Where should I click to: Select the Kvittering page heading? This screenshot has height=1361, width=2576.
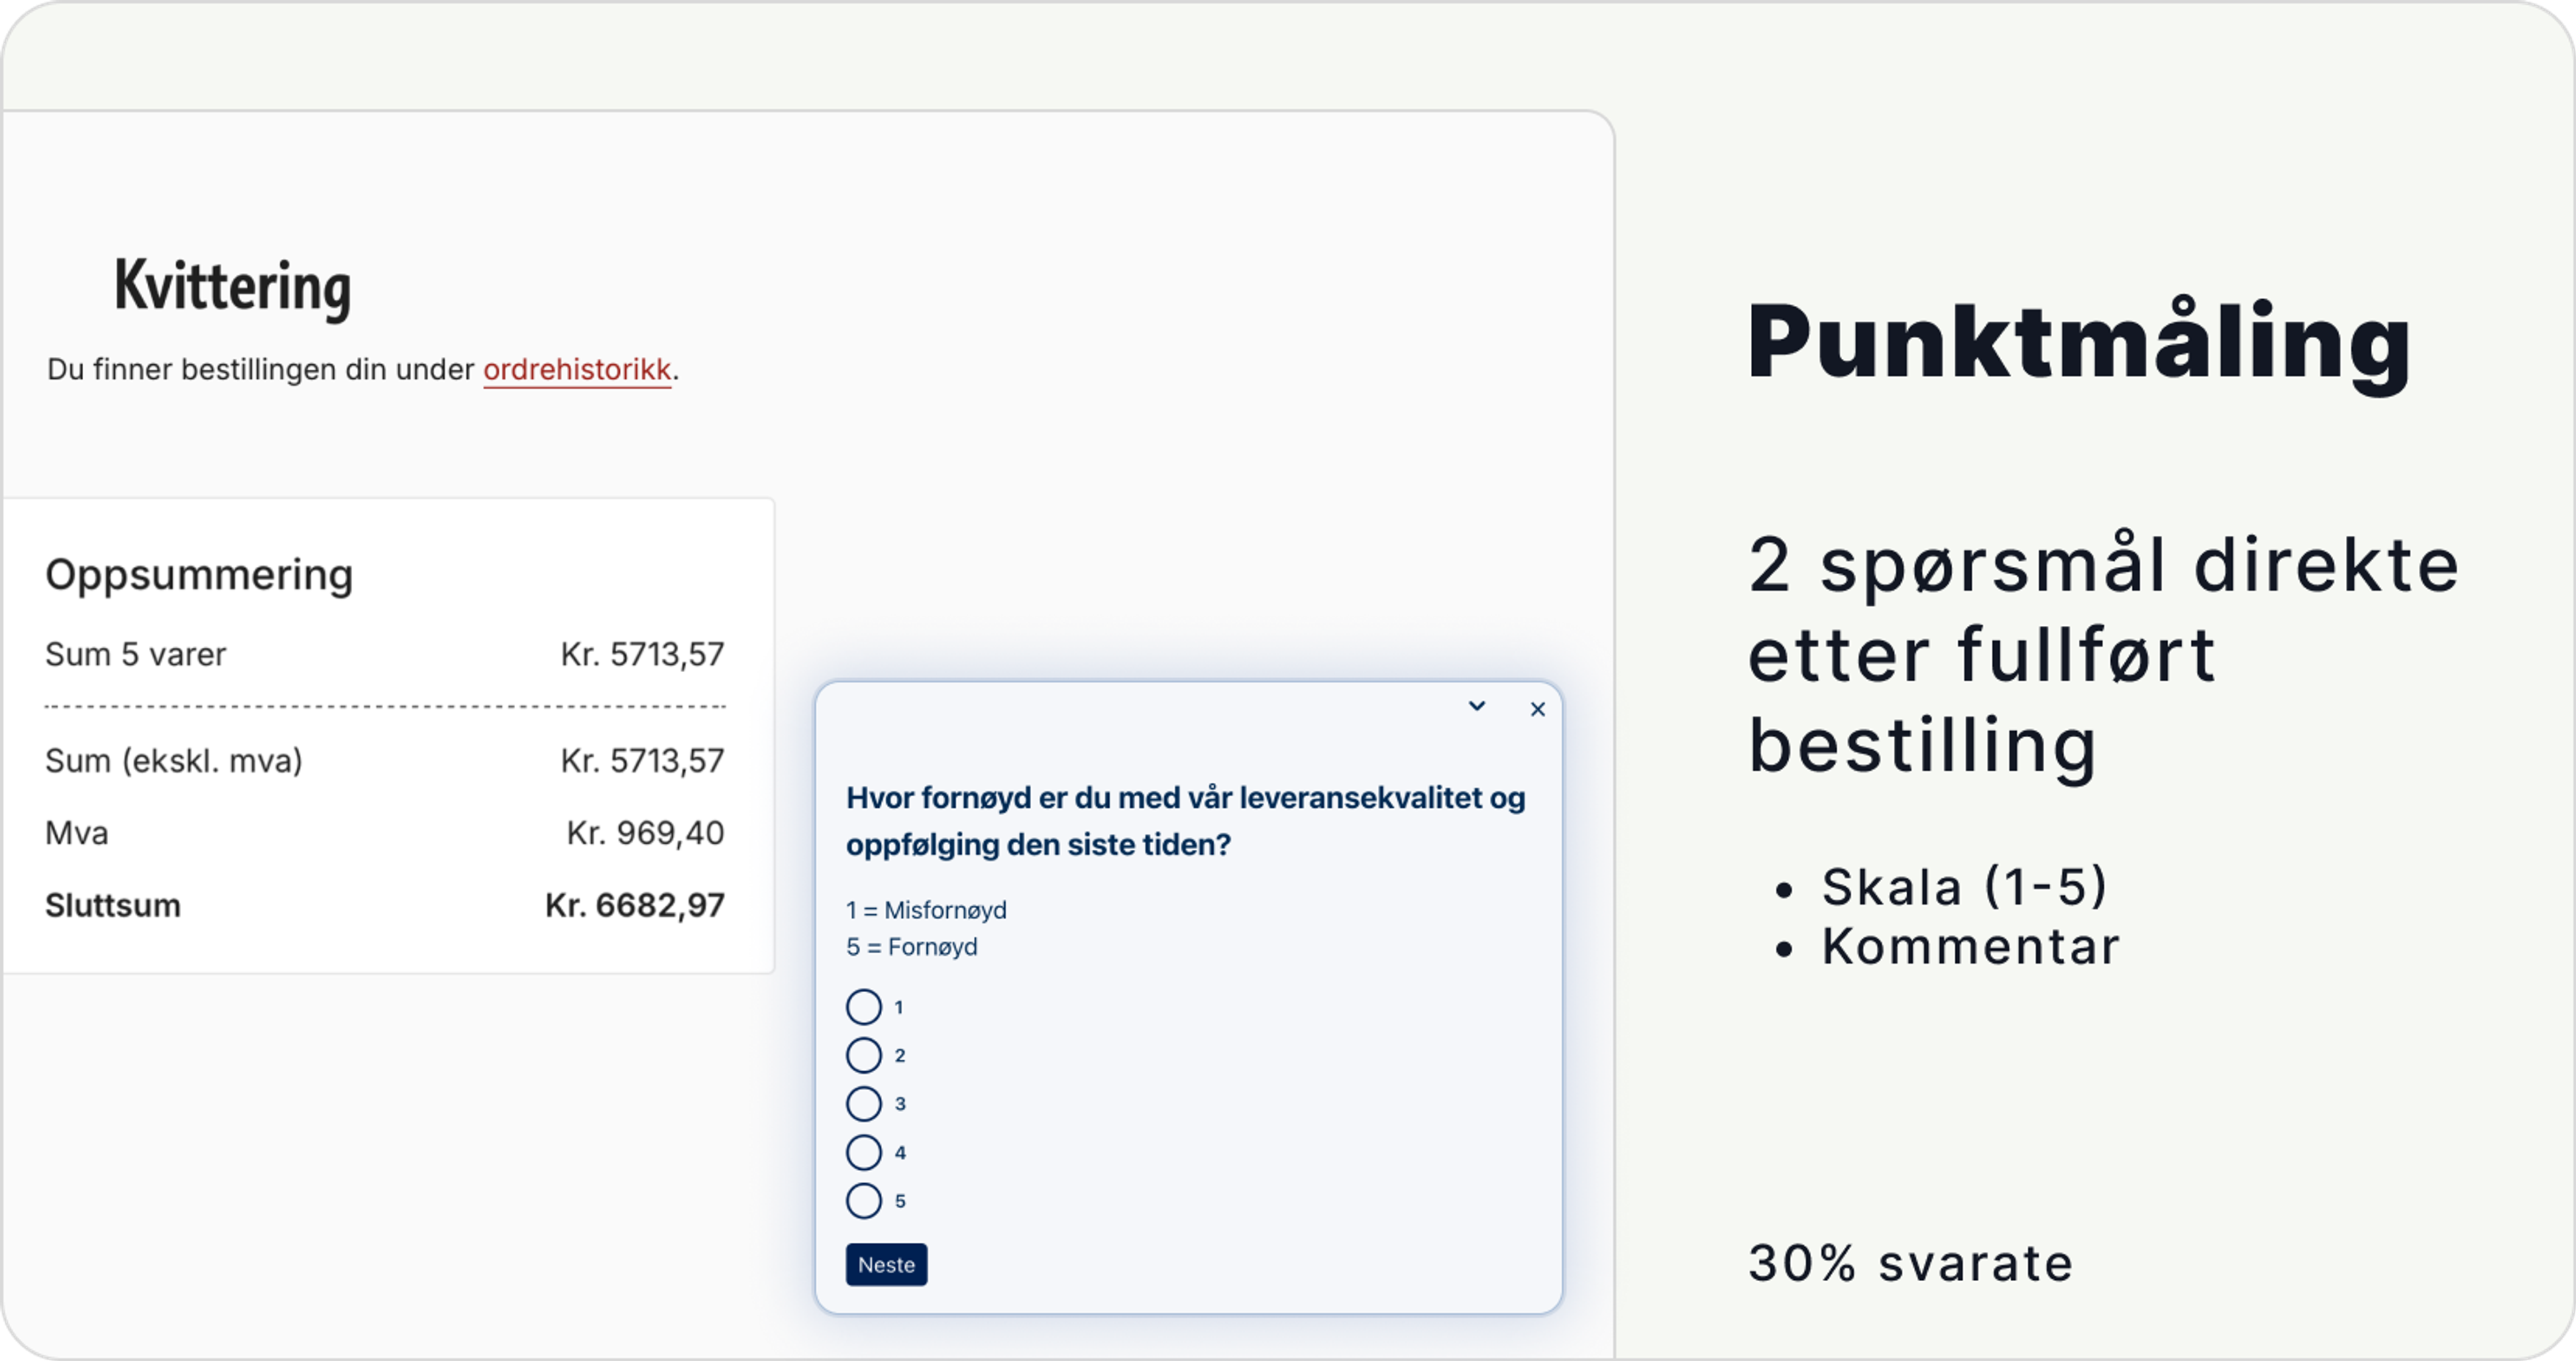coord(232,287)
